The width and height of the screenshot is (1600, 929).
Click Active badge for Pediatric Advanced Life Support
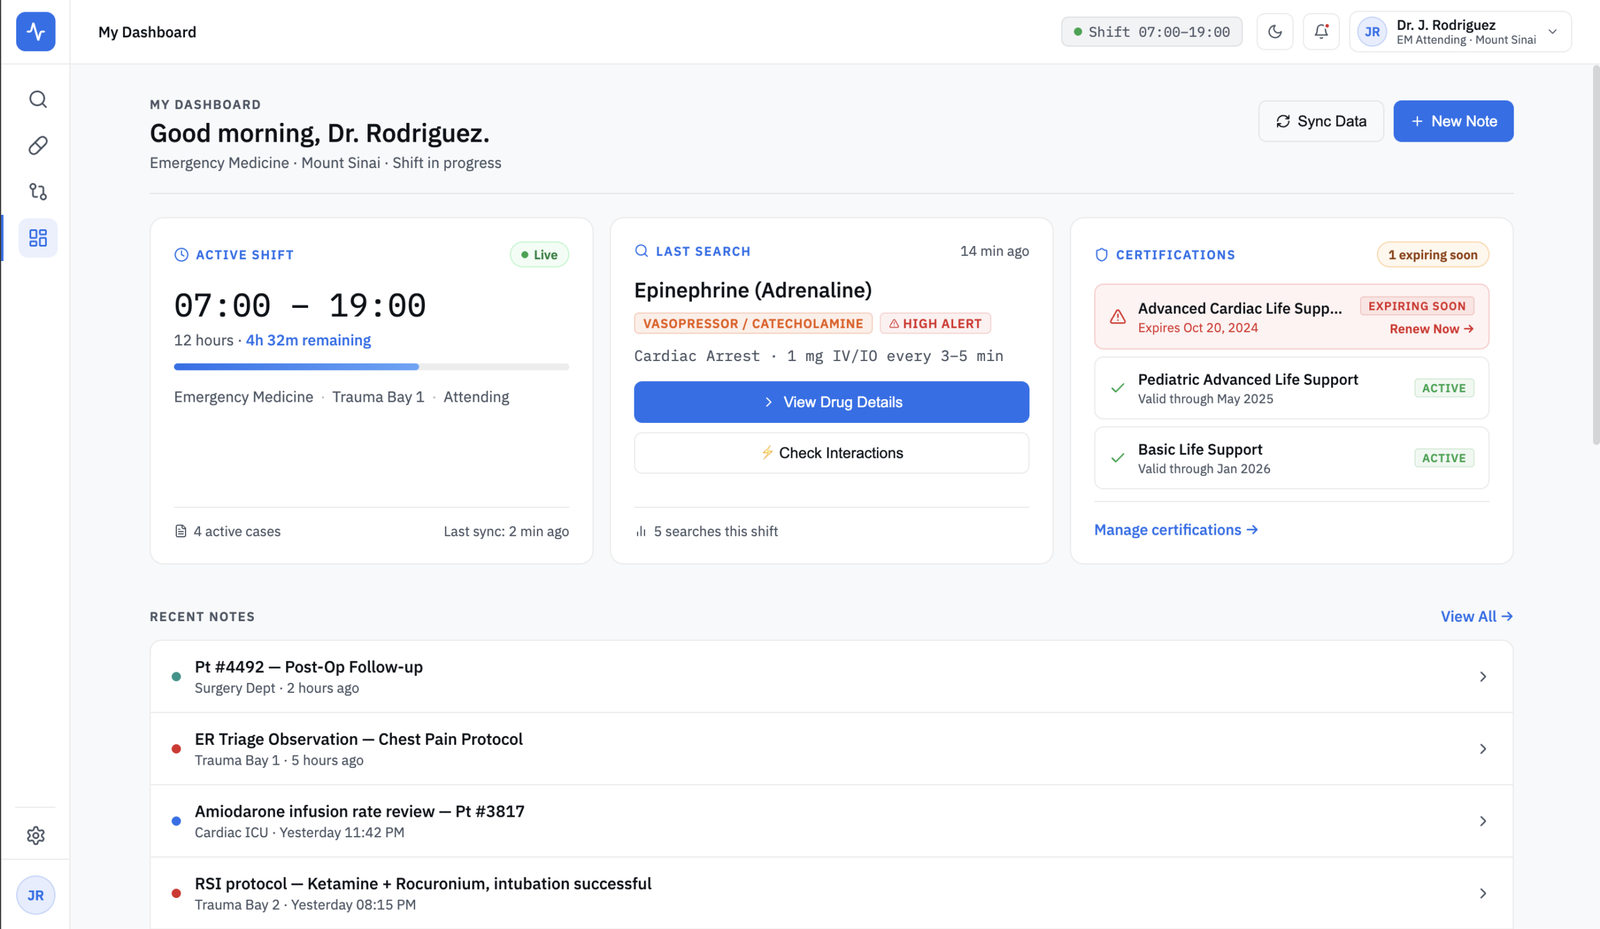(1444, 388)
